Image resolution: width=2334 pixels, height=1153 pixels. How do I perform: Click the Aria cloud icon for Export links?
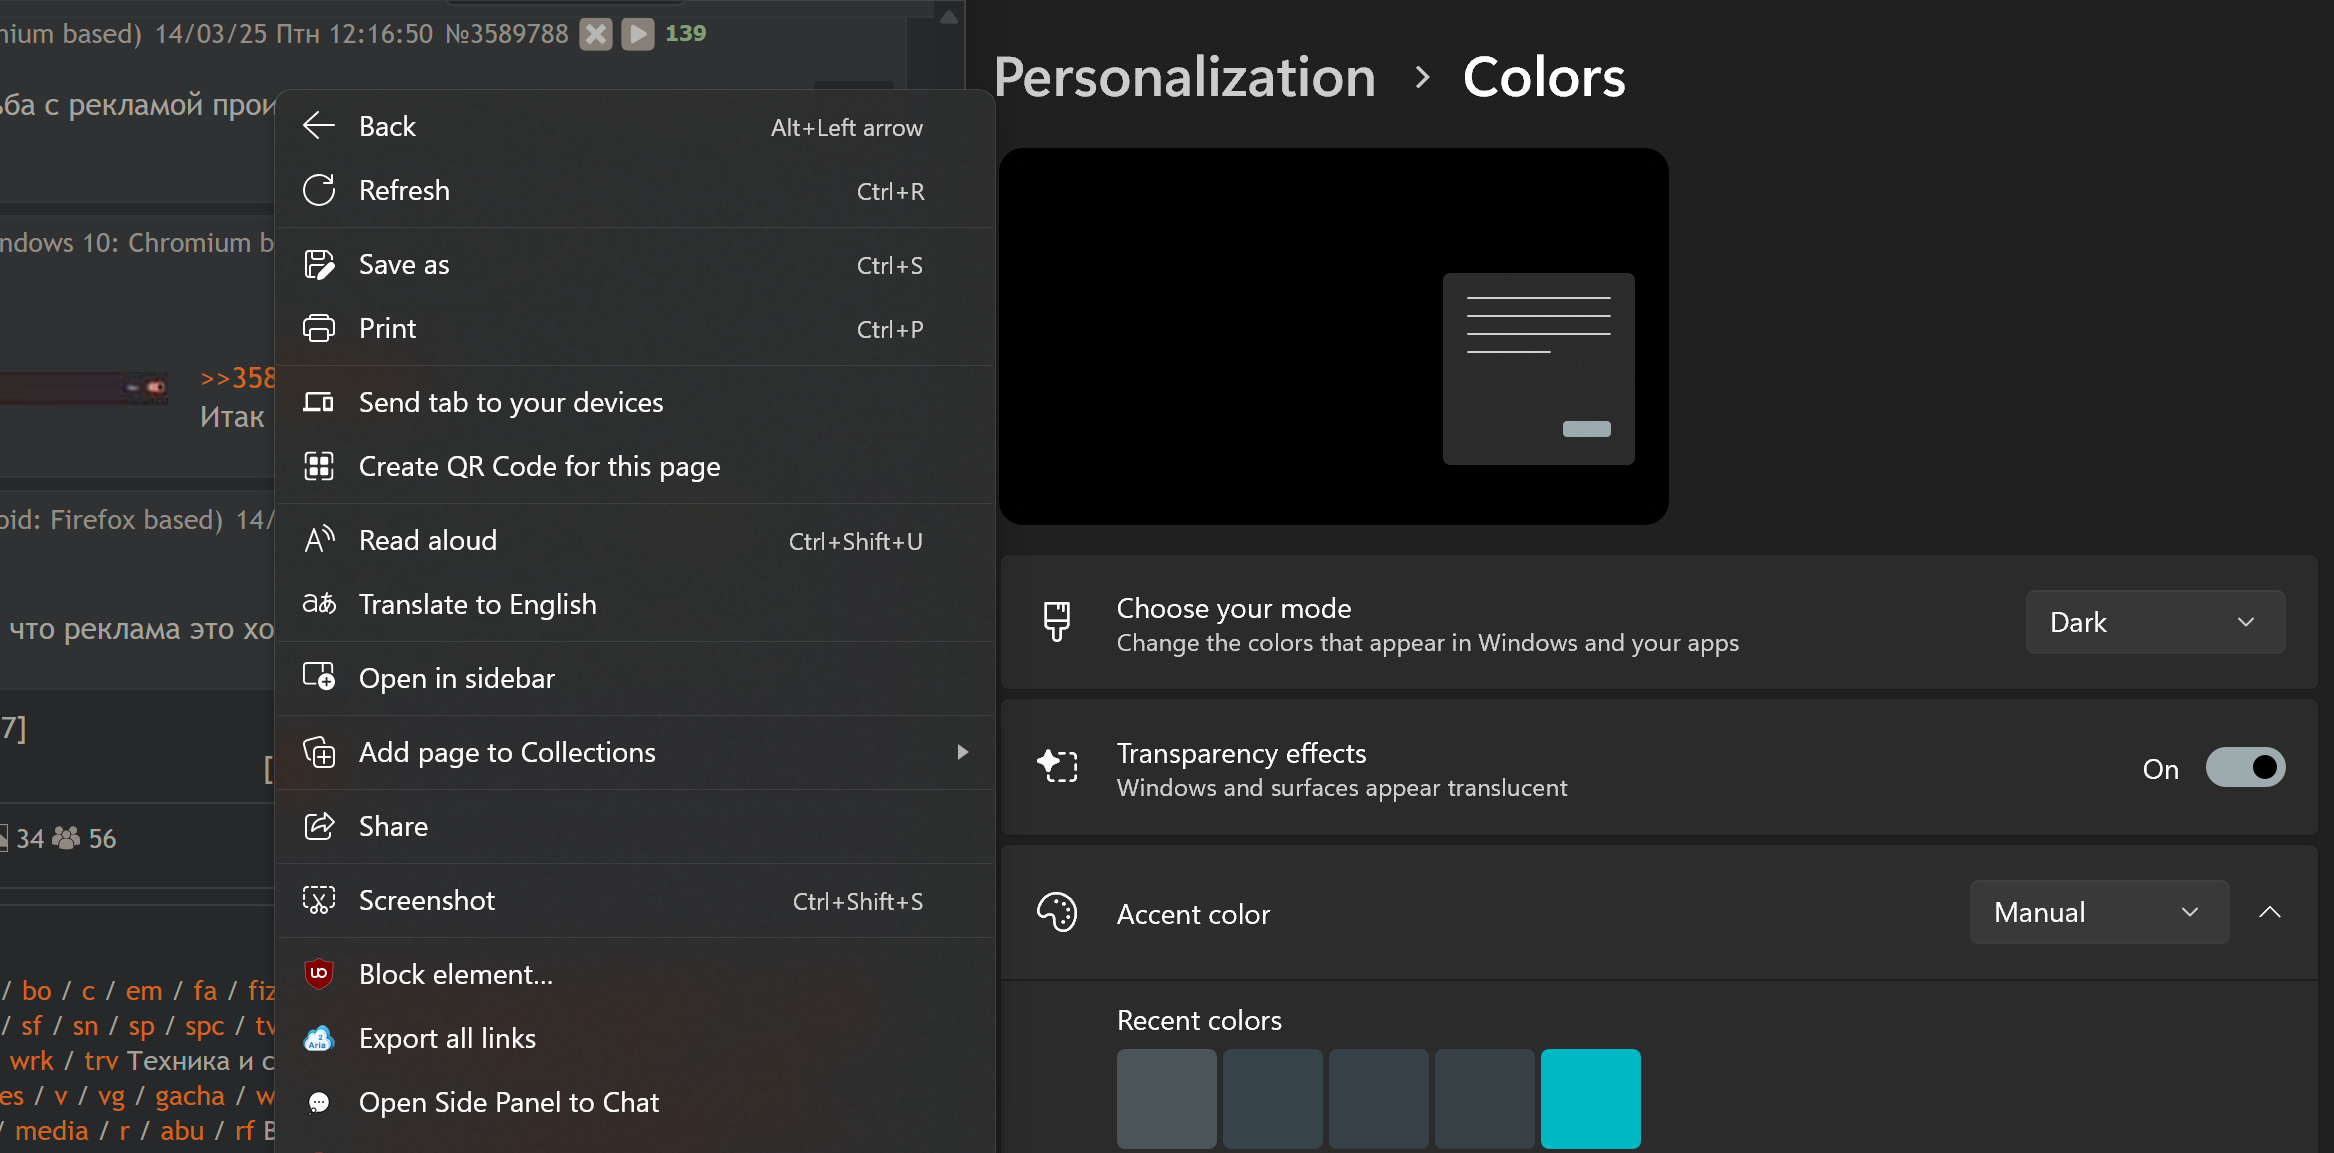click(319, 1038)
